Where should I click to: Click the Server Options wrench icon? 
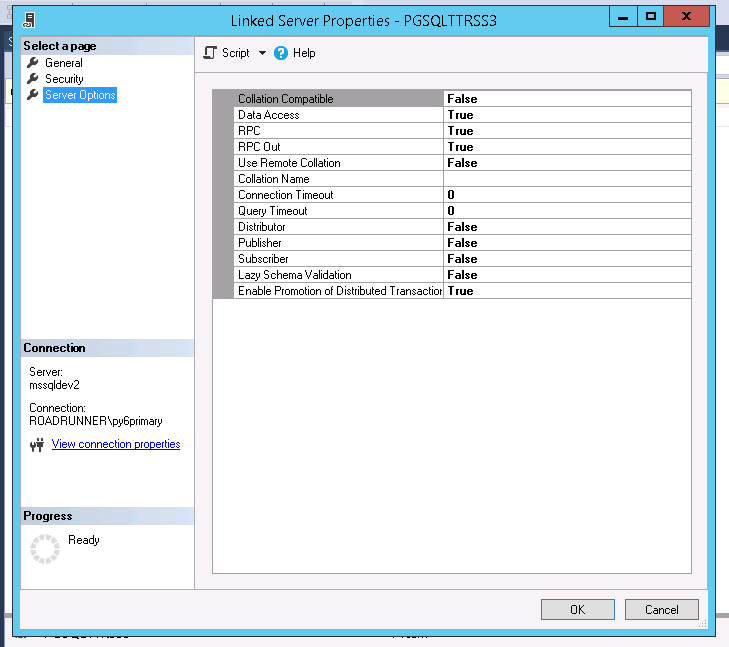(x=32, y=95)
